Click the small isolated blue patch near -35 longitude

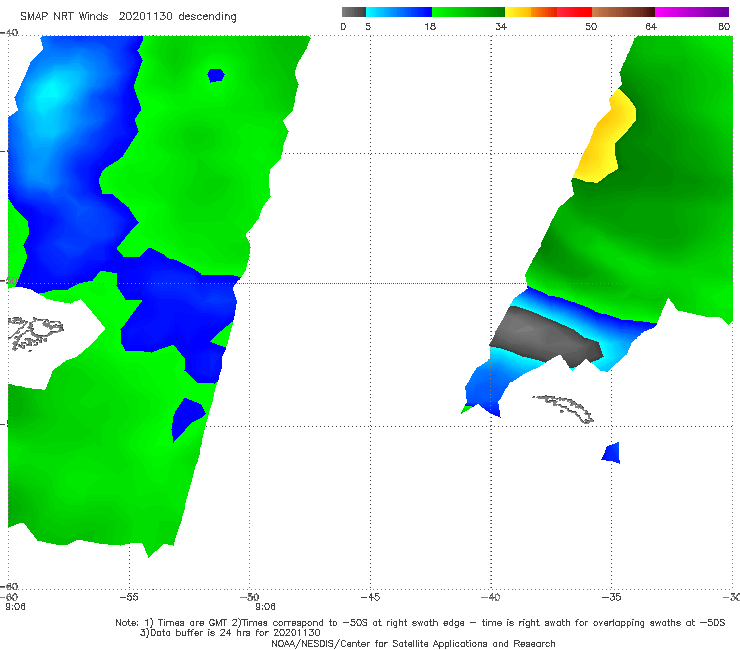pos(611,453)
